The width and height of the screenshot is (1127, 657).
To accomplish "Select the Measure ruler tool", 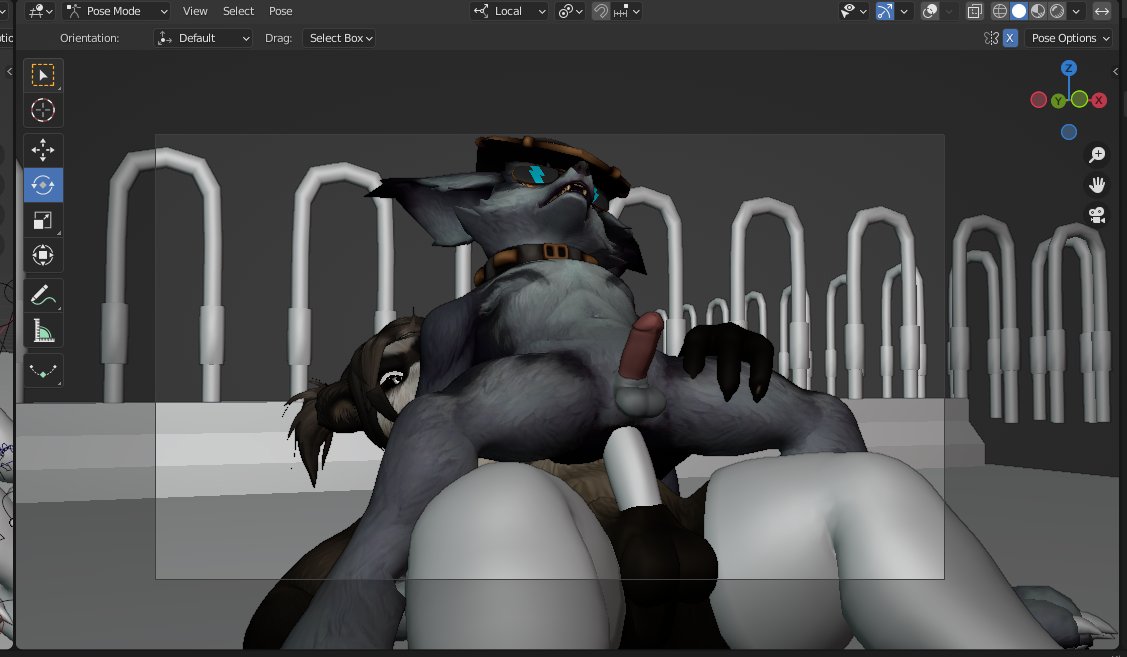I will coord(43,331).
